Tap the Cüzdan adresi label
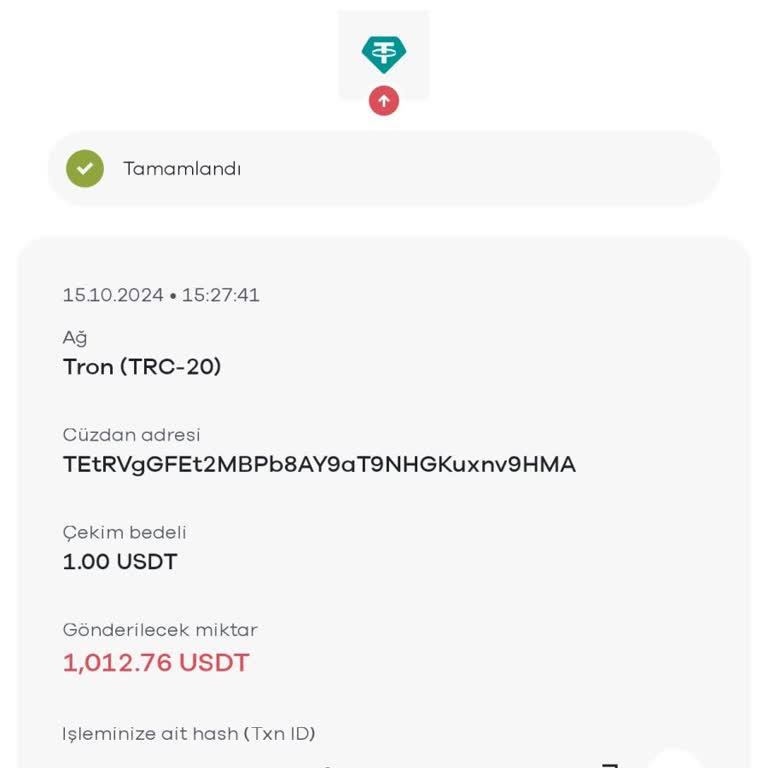Viewport: 768px width, 768px height. 132,435
